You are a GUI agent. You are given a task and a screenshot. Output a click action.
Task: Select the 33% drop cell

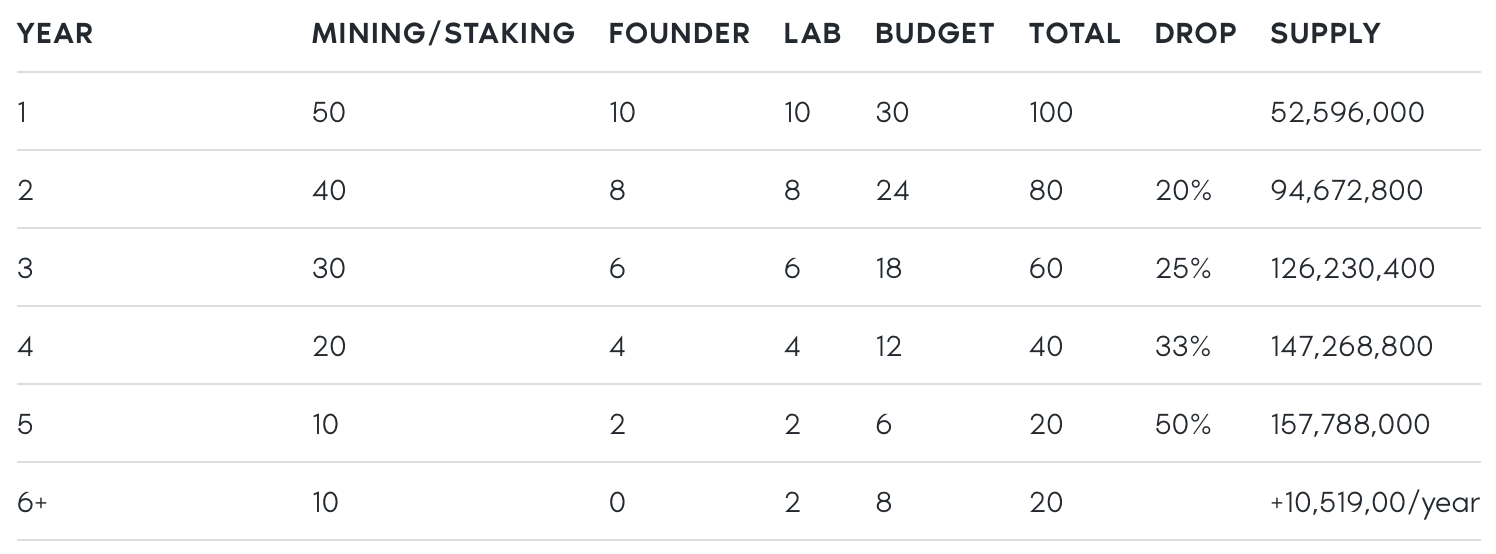click(x=1183, y=346)
